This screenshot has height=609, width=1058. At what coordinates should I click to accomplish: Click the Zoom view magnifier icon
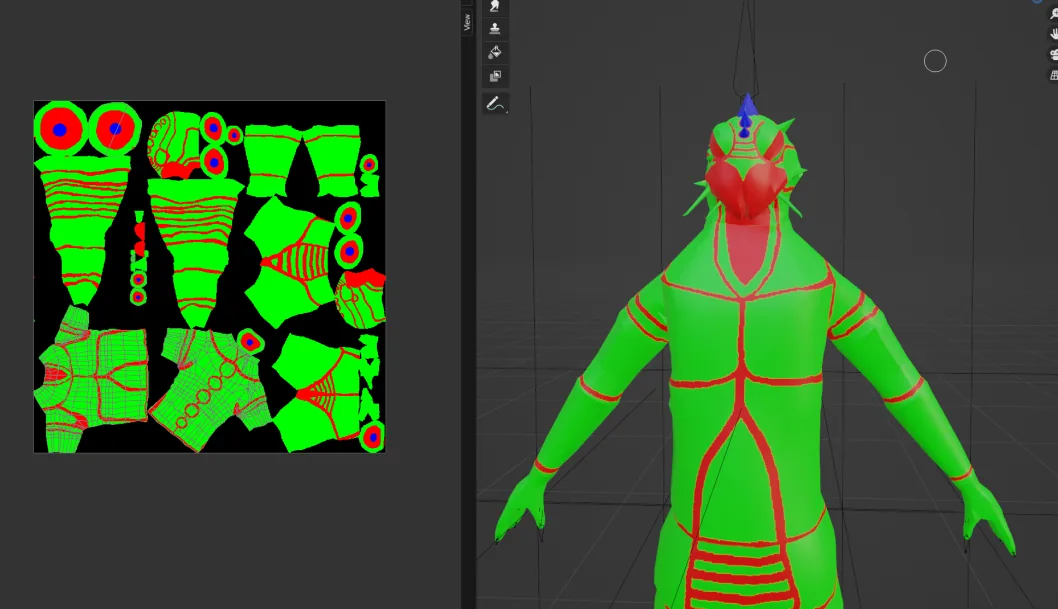1053,14
